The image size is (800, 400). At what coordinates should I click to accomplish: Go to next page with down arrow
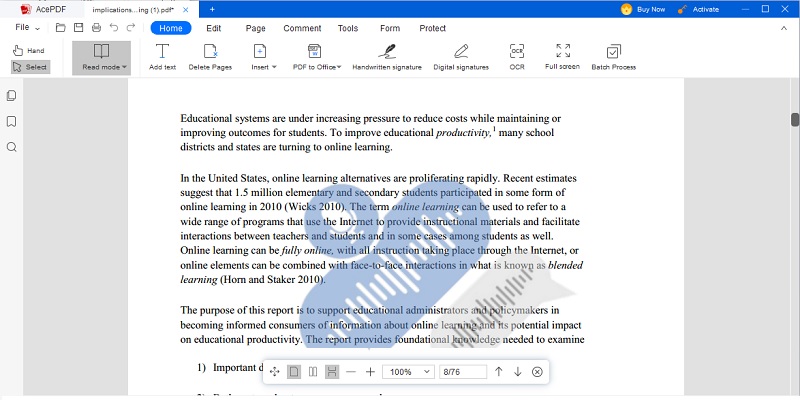[x=517, y=372]
